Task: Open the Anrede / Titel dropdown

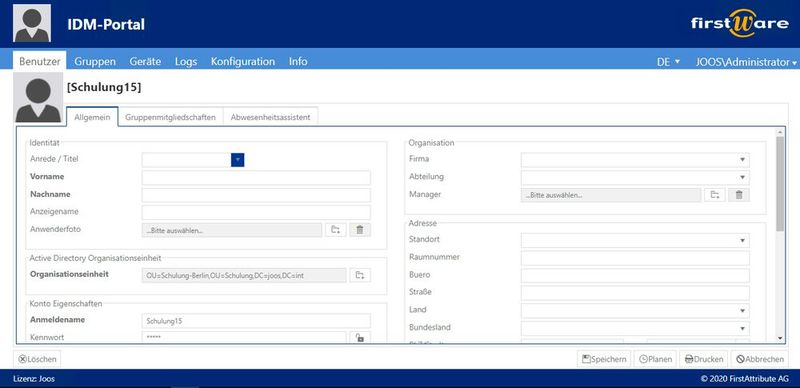Action: click(238, 160)
